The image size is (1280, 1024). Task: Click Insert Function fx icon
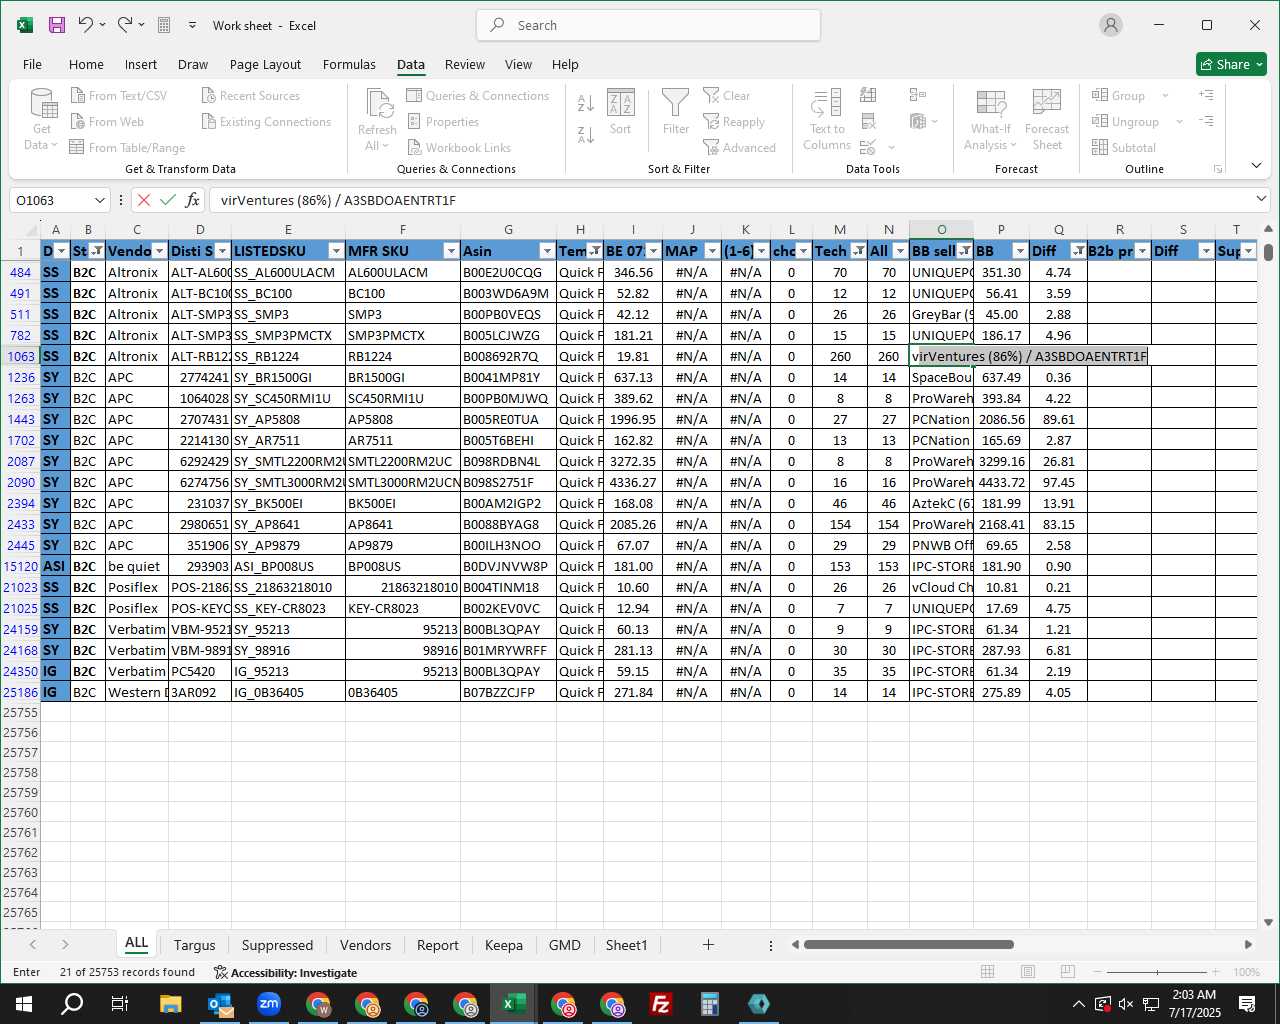tap(193, 200)
